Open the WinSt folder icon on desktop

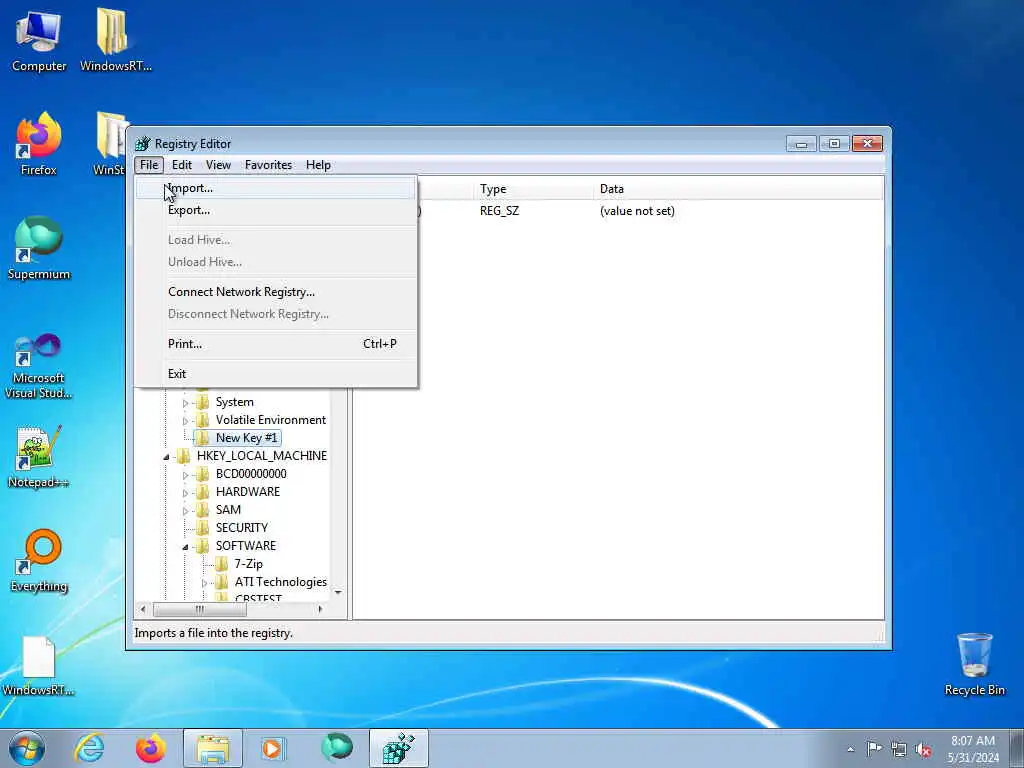point(110,144)
